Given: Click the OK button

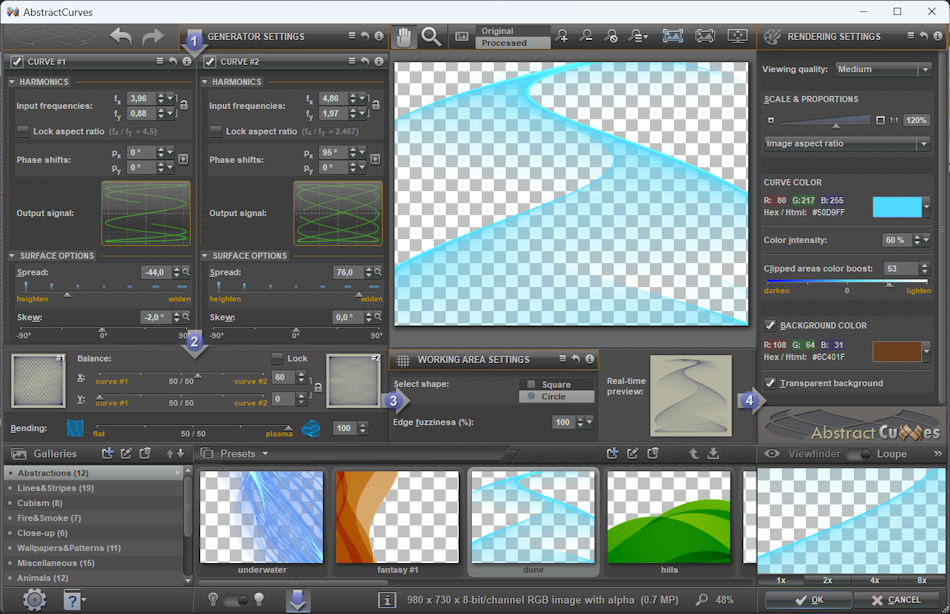Looking at the screenshot, I should pos(810,600).
